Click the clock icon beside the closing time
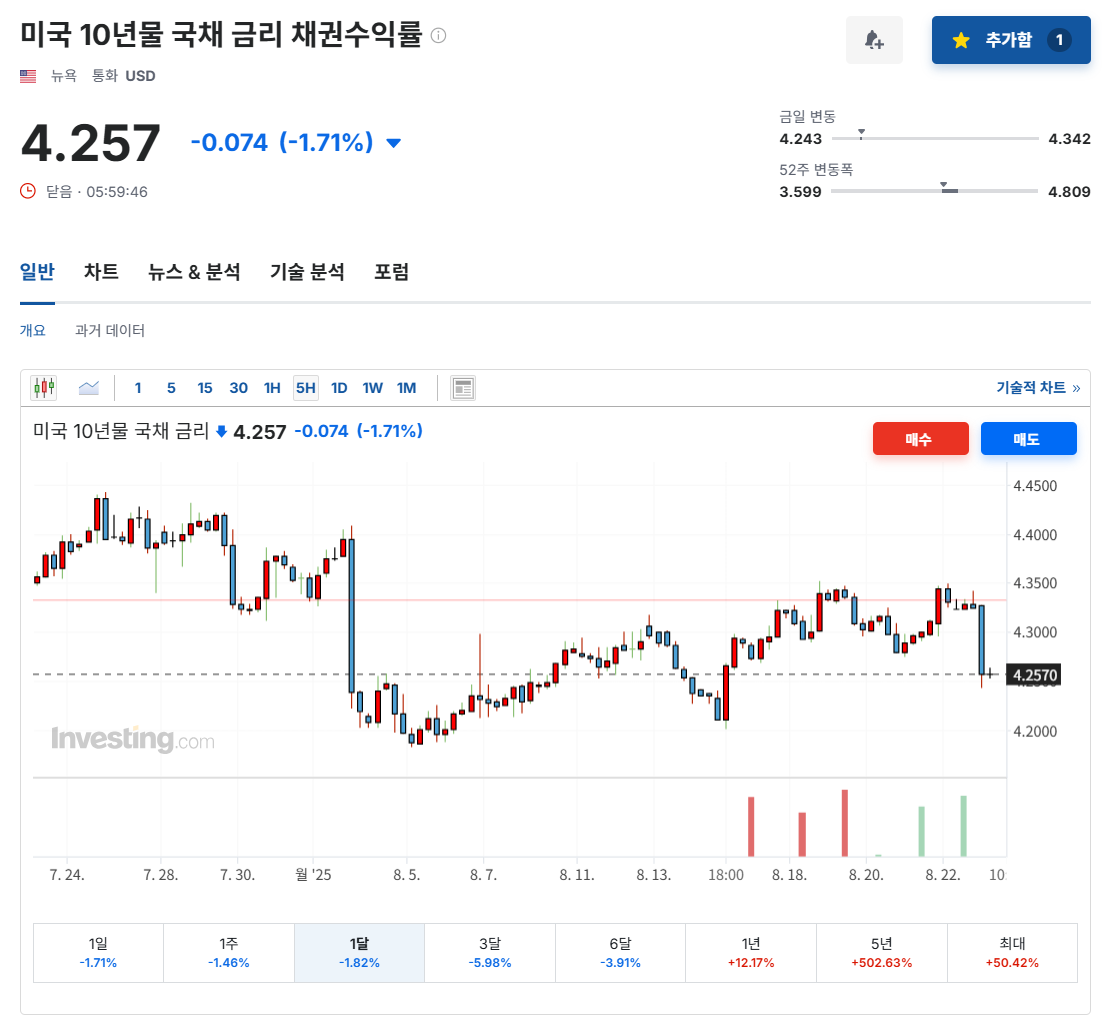 click(29, 191)
